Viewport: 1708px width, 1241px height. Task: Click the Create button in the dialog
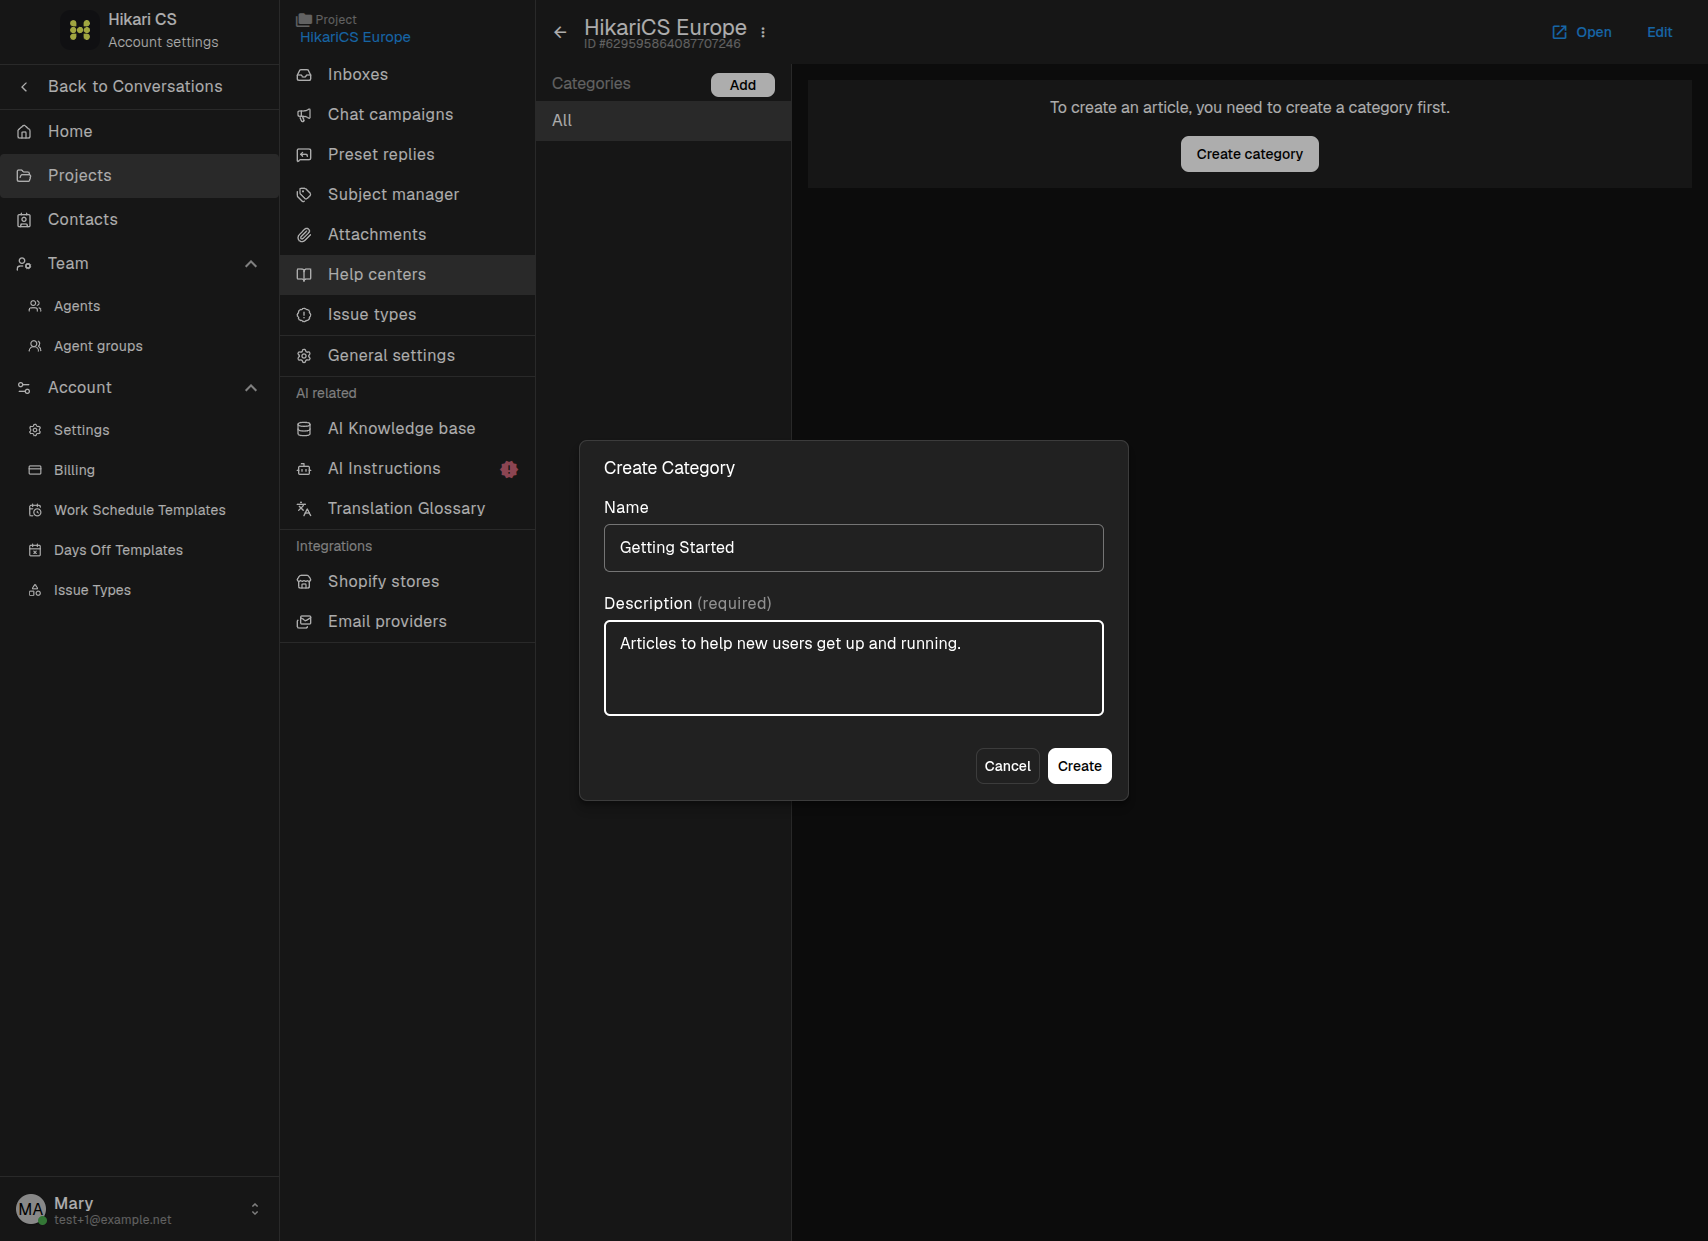(1080, 766)
